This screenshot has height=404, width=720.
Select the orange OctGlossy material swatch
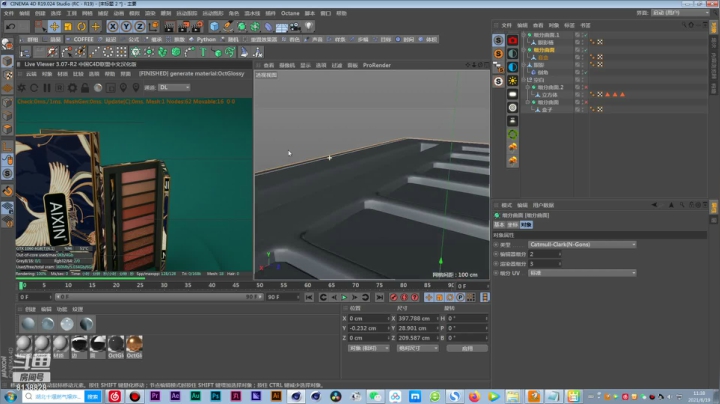click(134, 344)
